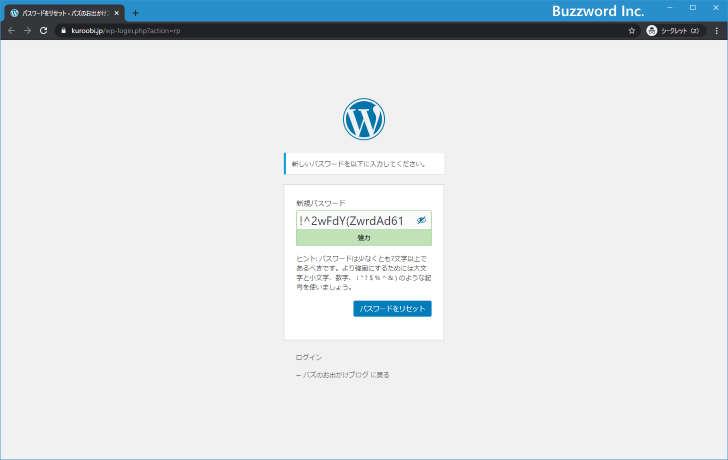Go back with browser back arrow
The height and width of the screenshot is (460, 728).
pyautogui.click(x=12, y=31)
